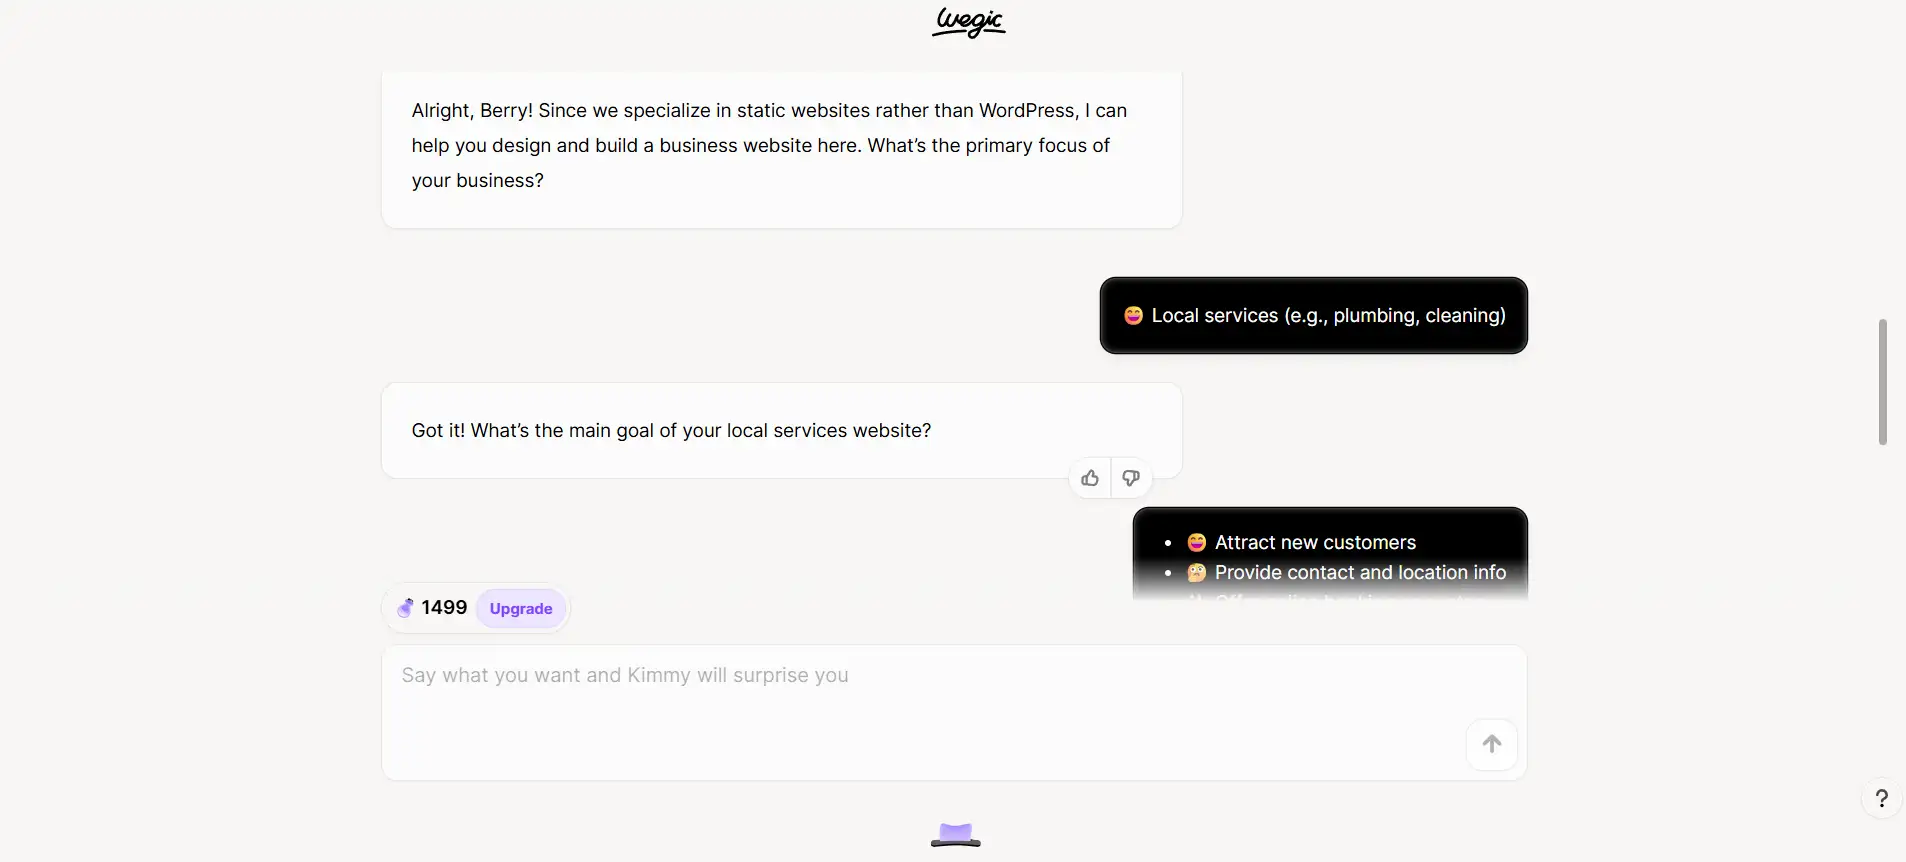The width and height of the screenshot is (1906, 862).
Task: Click the purple hat icon at bottom
Action: point(955,835)
